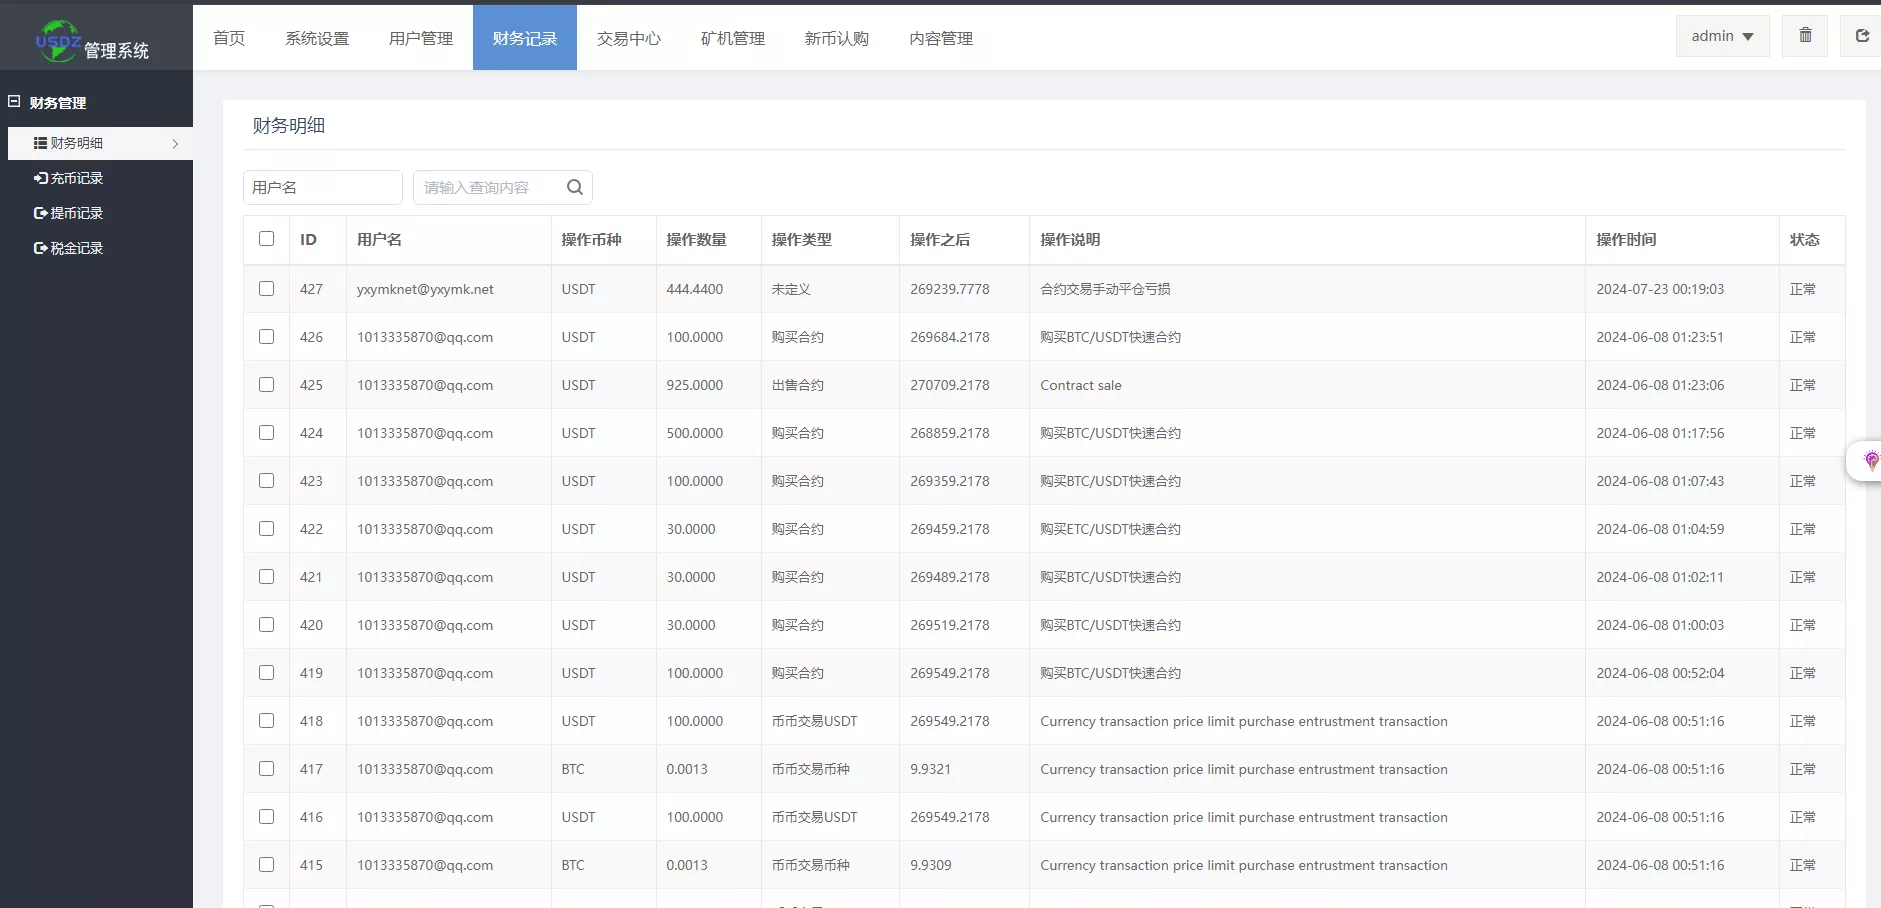The width and height of the screenshot is (1881, 908).
Task: Open the 用户名 search field selector
Action: pos(322,187)
